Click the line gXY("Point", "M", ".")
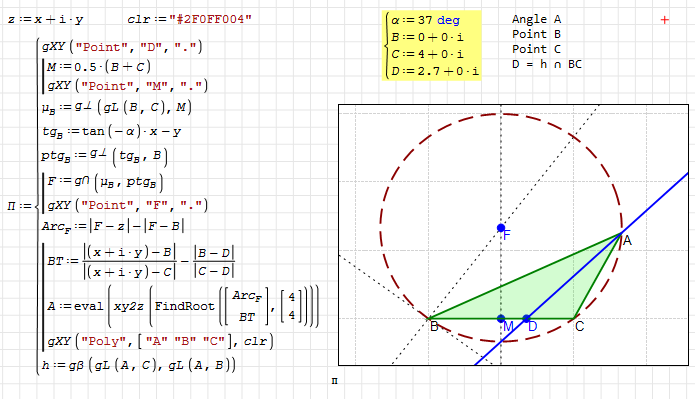695x399 pixels. (x=128, y=86)
